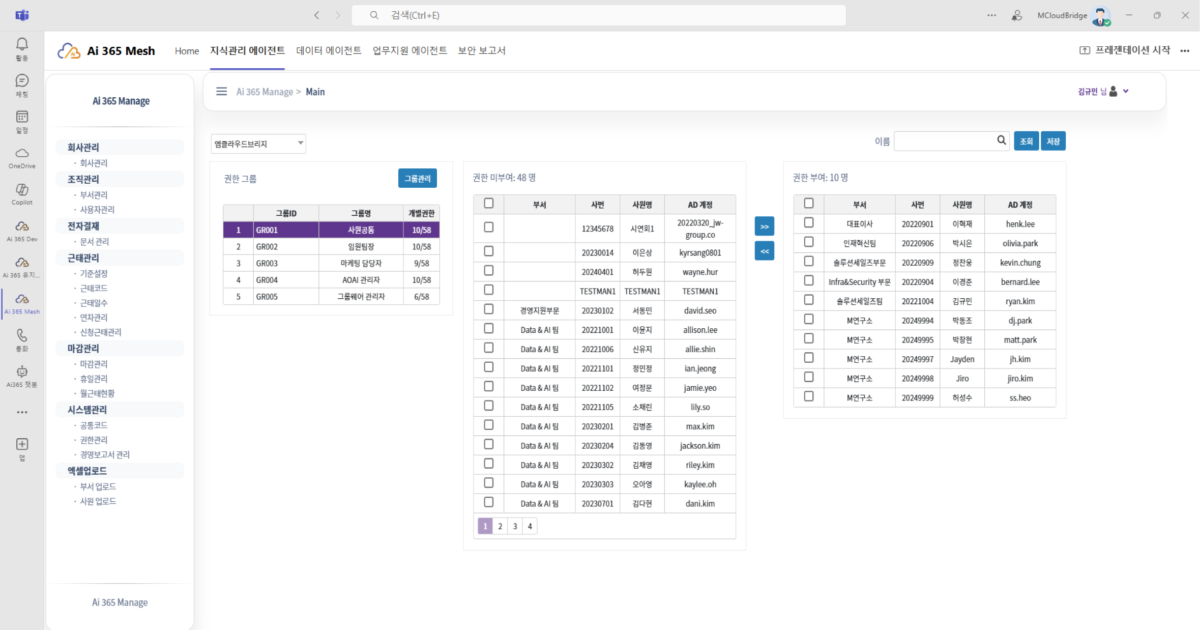Show more apps with the sidebar ellipsis

pyautogui.click(x=22, y=411)
